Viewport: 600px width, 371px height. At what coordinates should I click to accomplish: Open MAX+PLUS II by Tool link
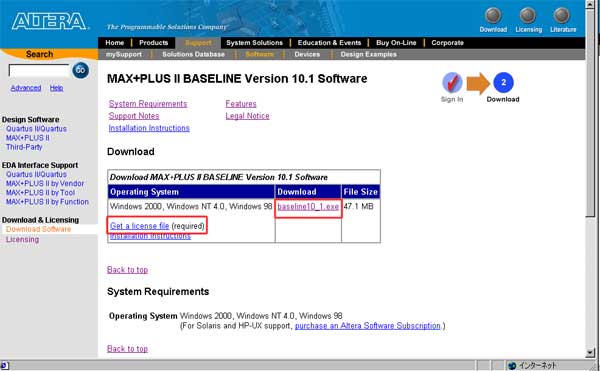pyautogui.click(x=40, y=193)
